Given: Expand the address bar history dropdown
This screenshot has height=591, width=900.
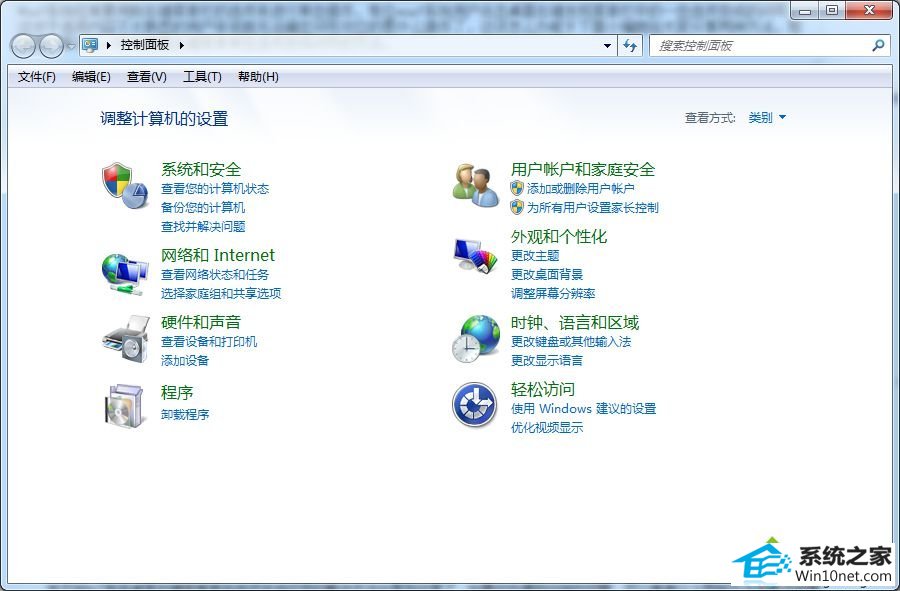Looking at the screenshot, I should click(607, 45).
